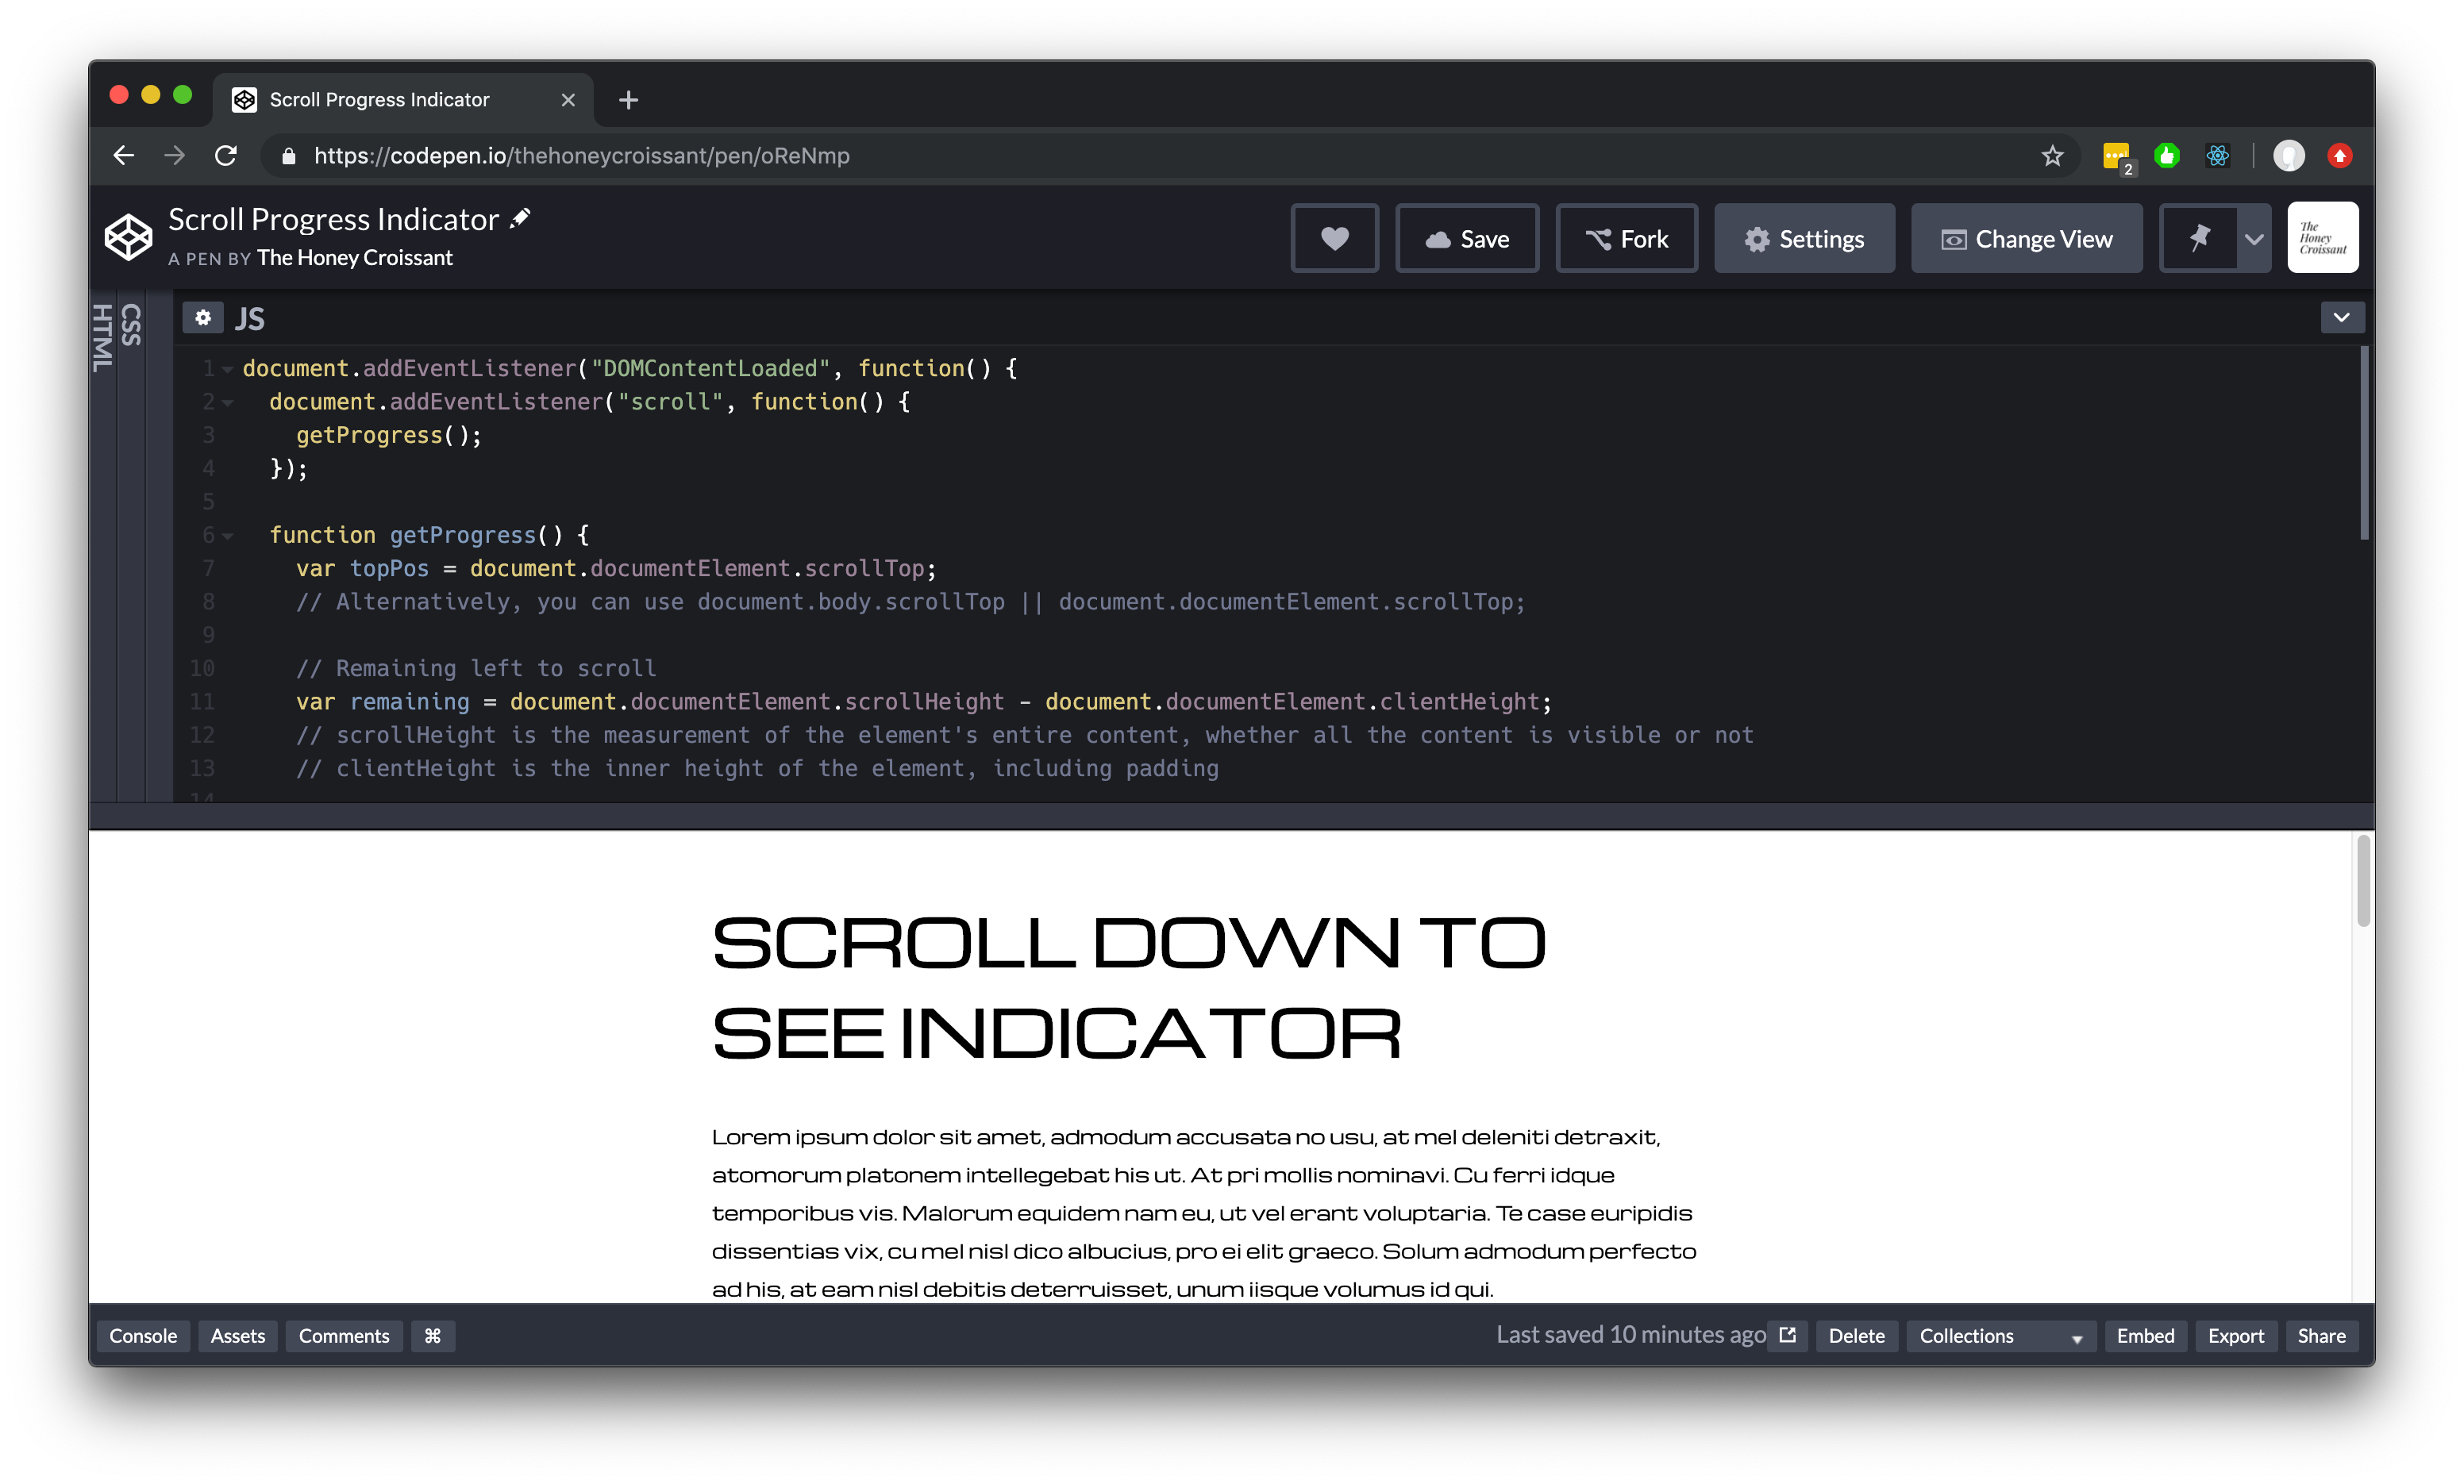This screenshot has height=1484, width=2464.
Task: Toggle fold arrow on line 1
Action: [228, 369]
